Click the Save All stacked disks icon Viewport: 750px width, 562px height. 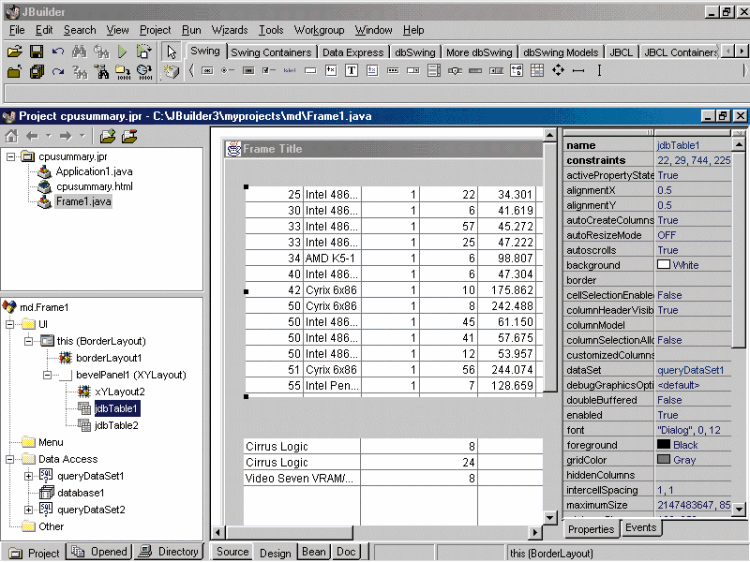click(36, 72)
